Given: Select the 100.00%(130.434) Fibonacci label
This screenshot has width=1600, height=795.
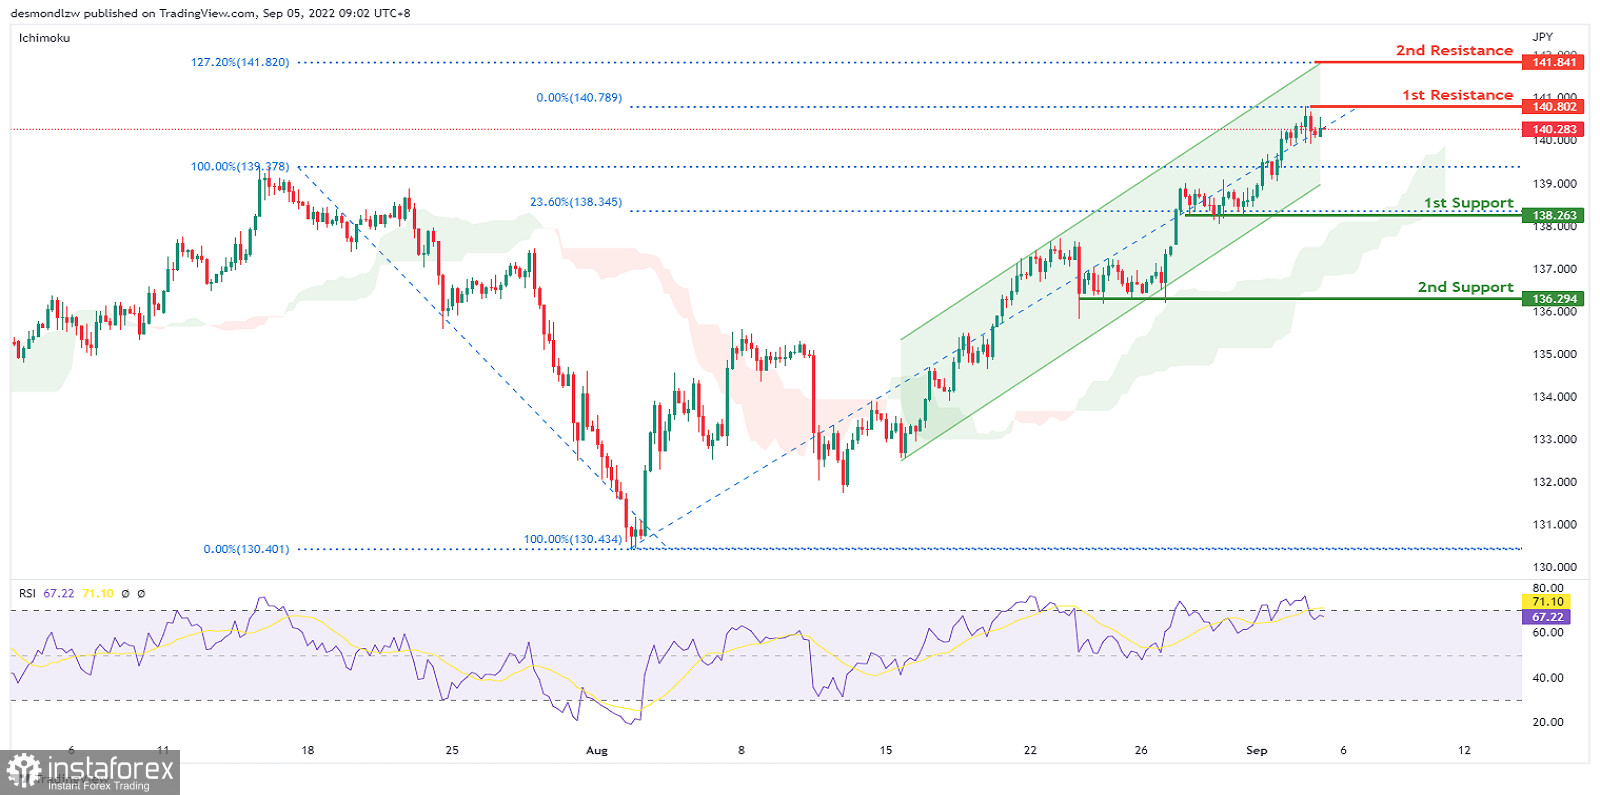Looking at the screenshot, I should tap(573, 539).
